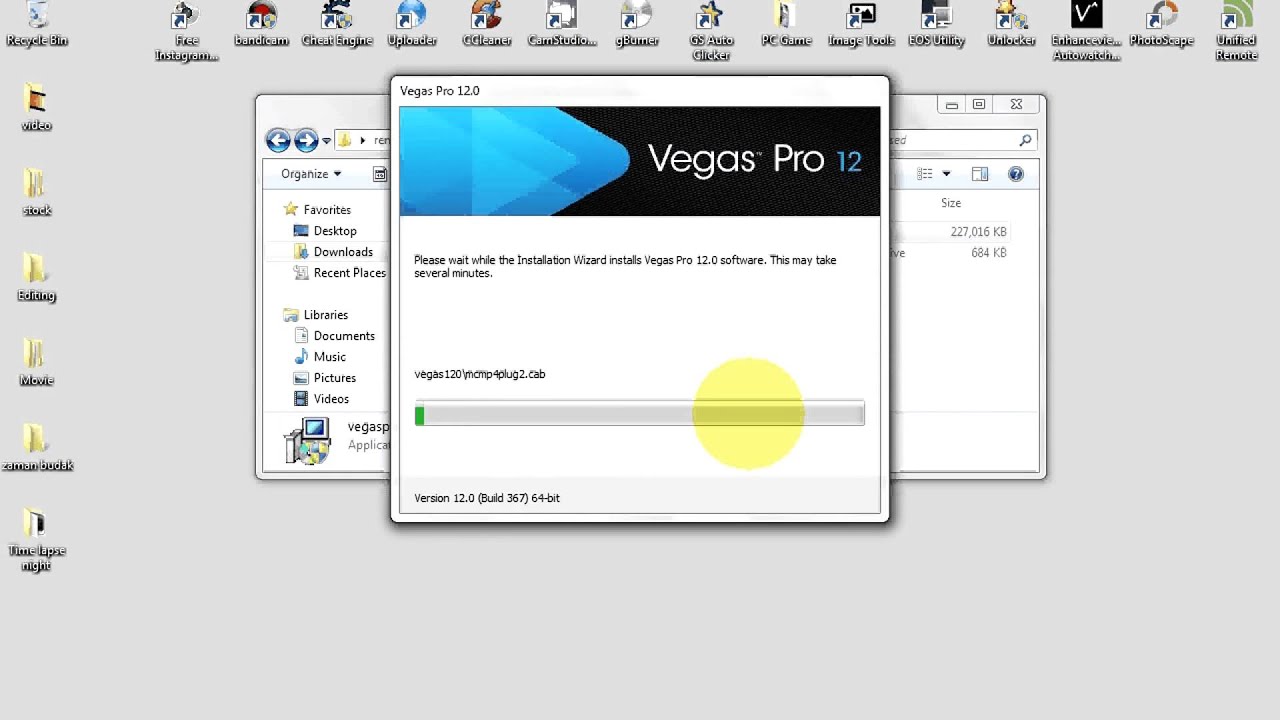Click the Explorer search box
The image size is (1280, 720).
click(962, 140)
